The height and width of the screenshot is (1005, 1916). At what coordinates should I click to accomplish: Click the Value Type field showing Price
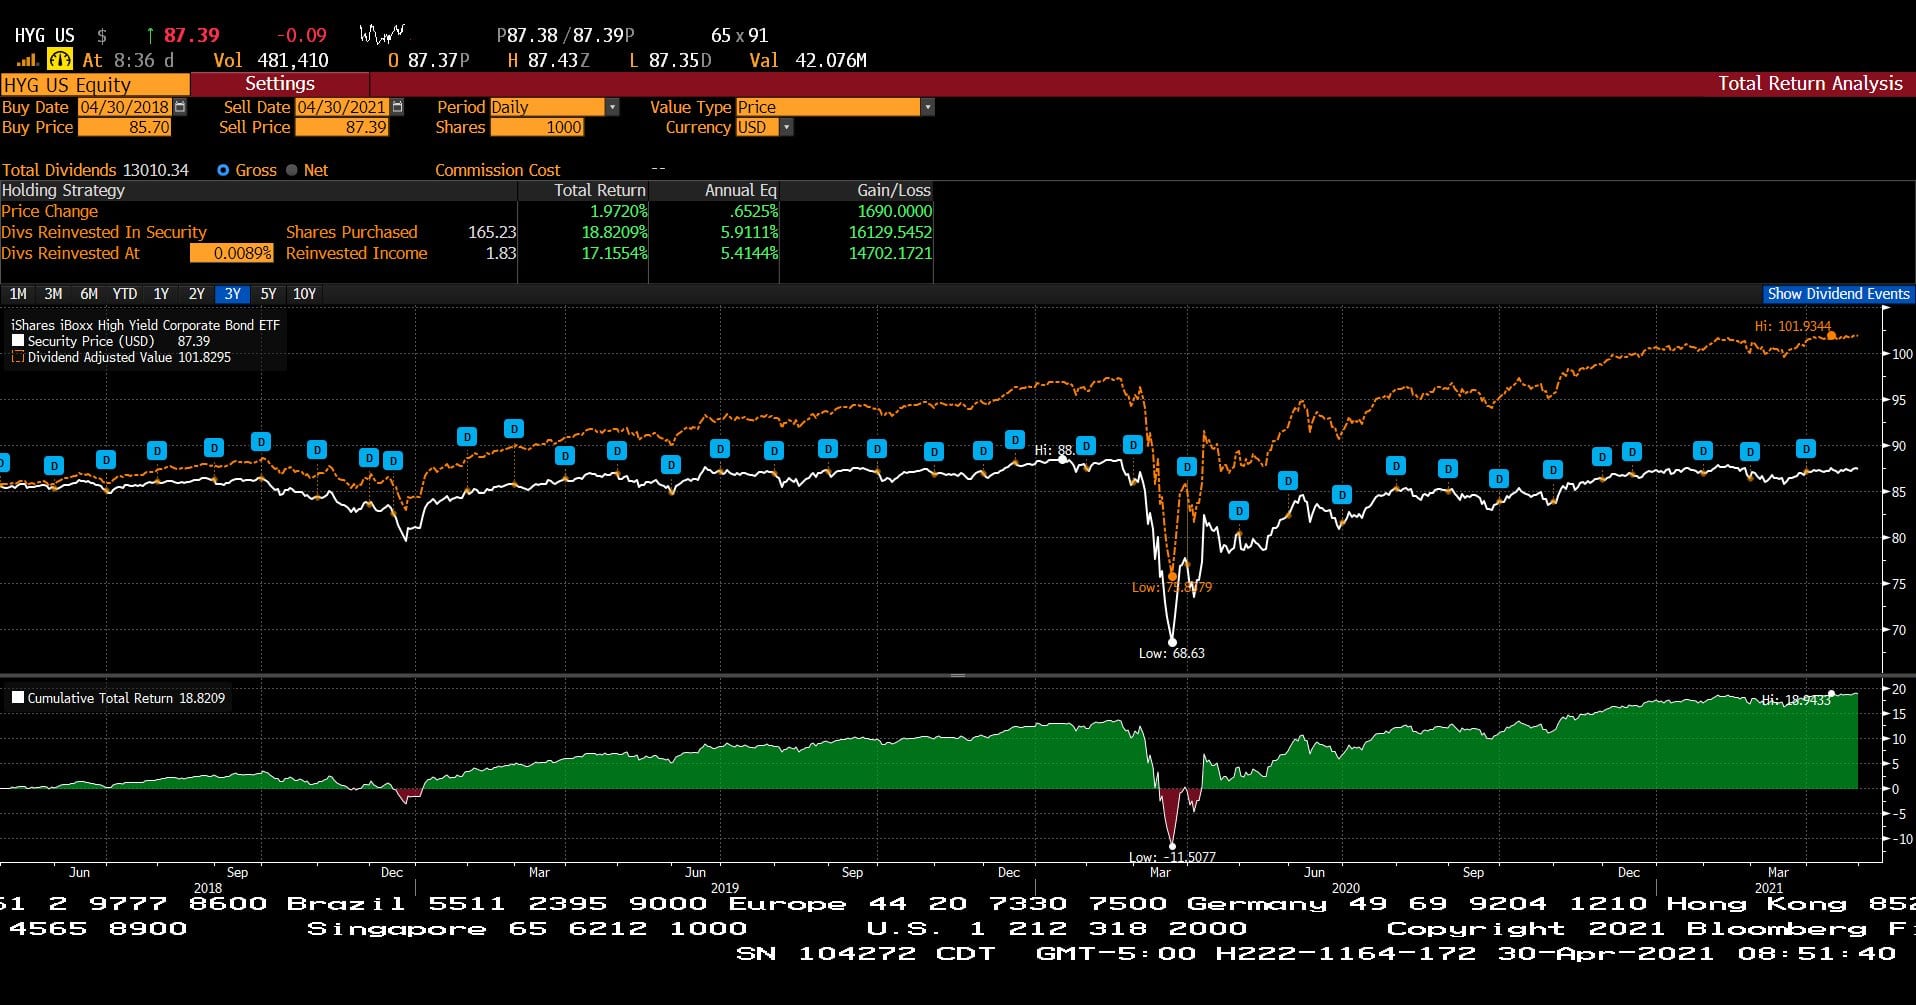click(828, 107)
